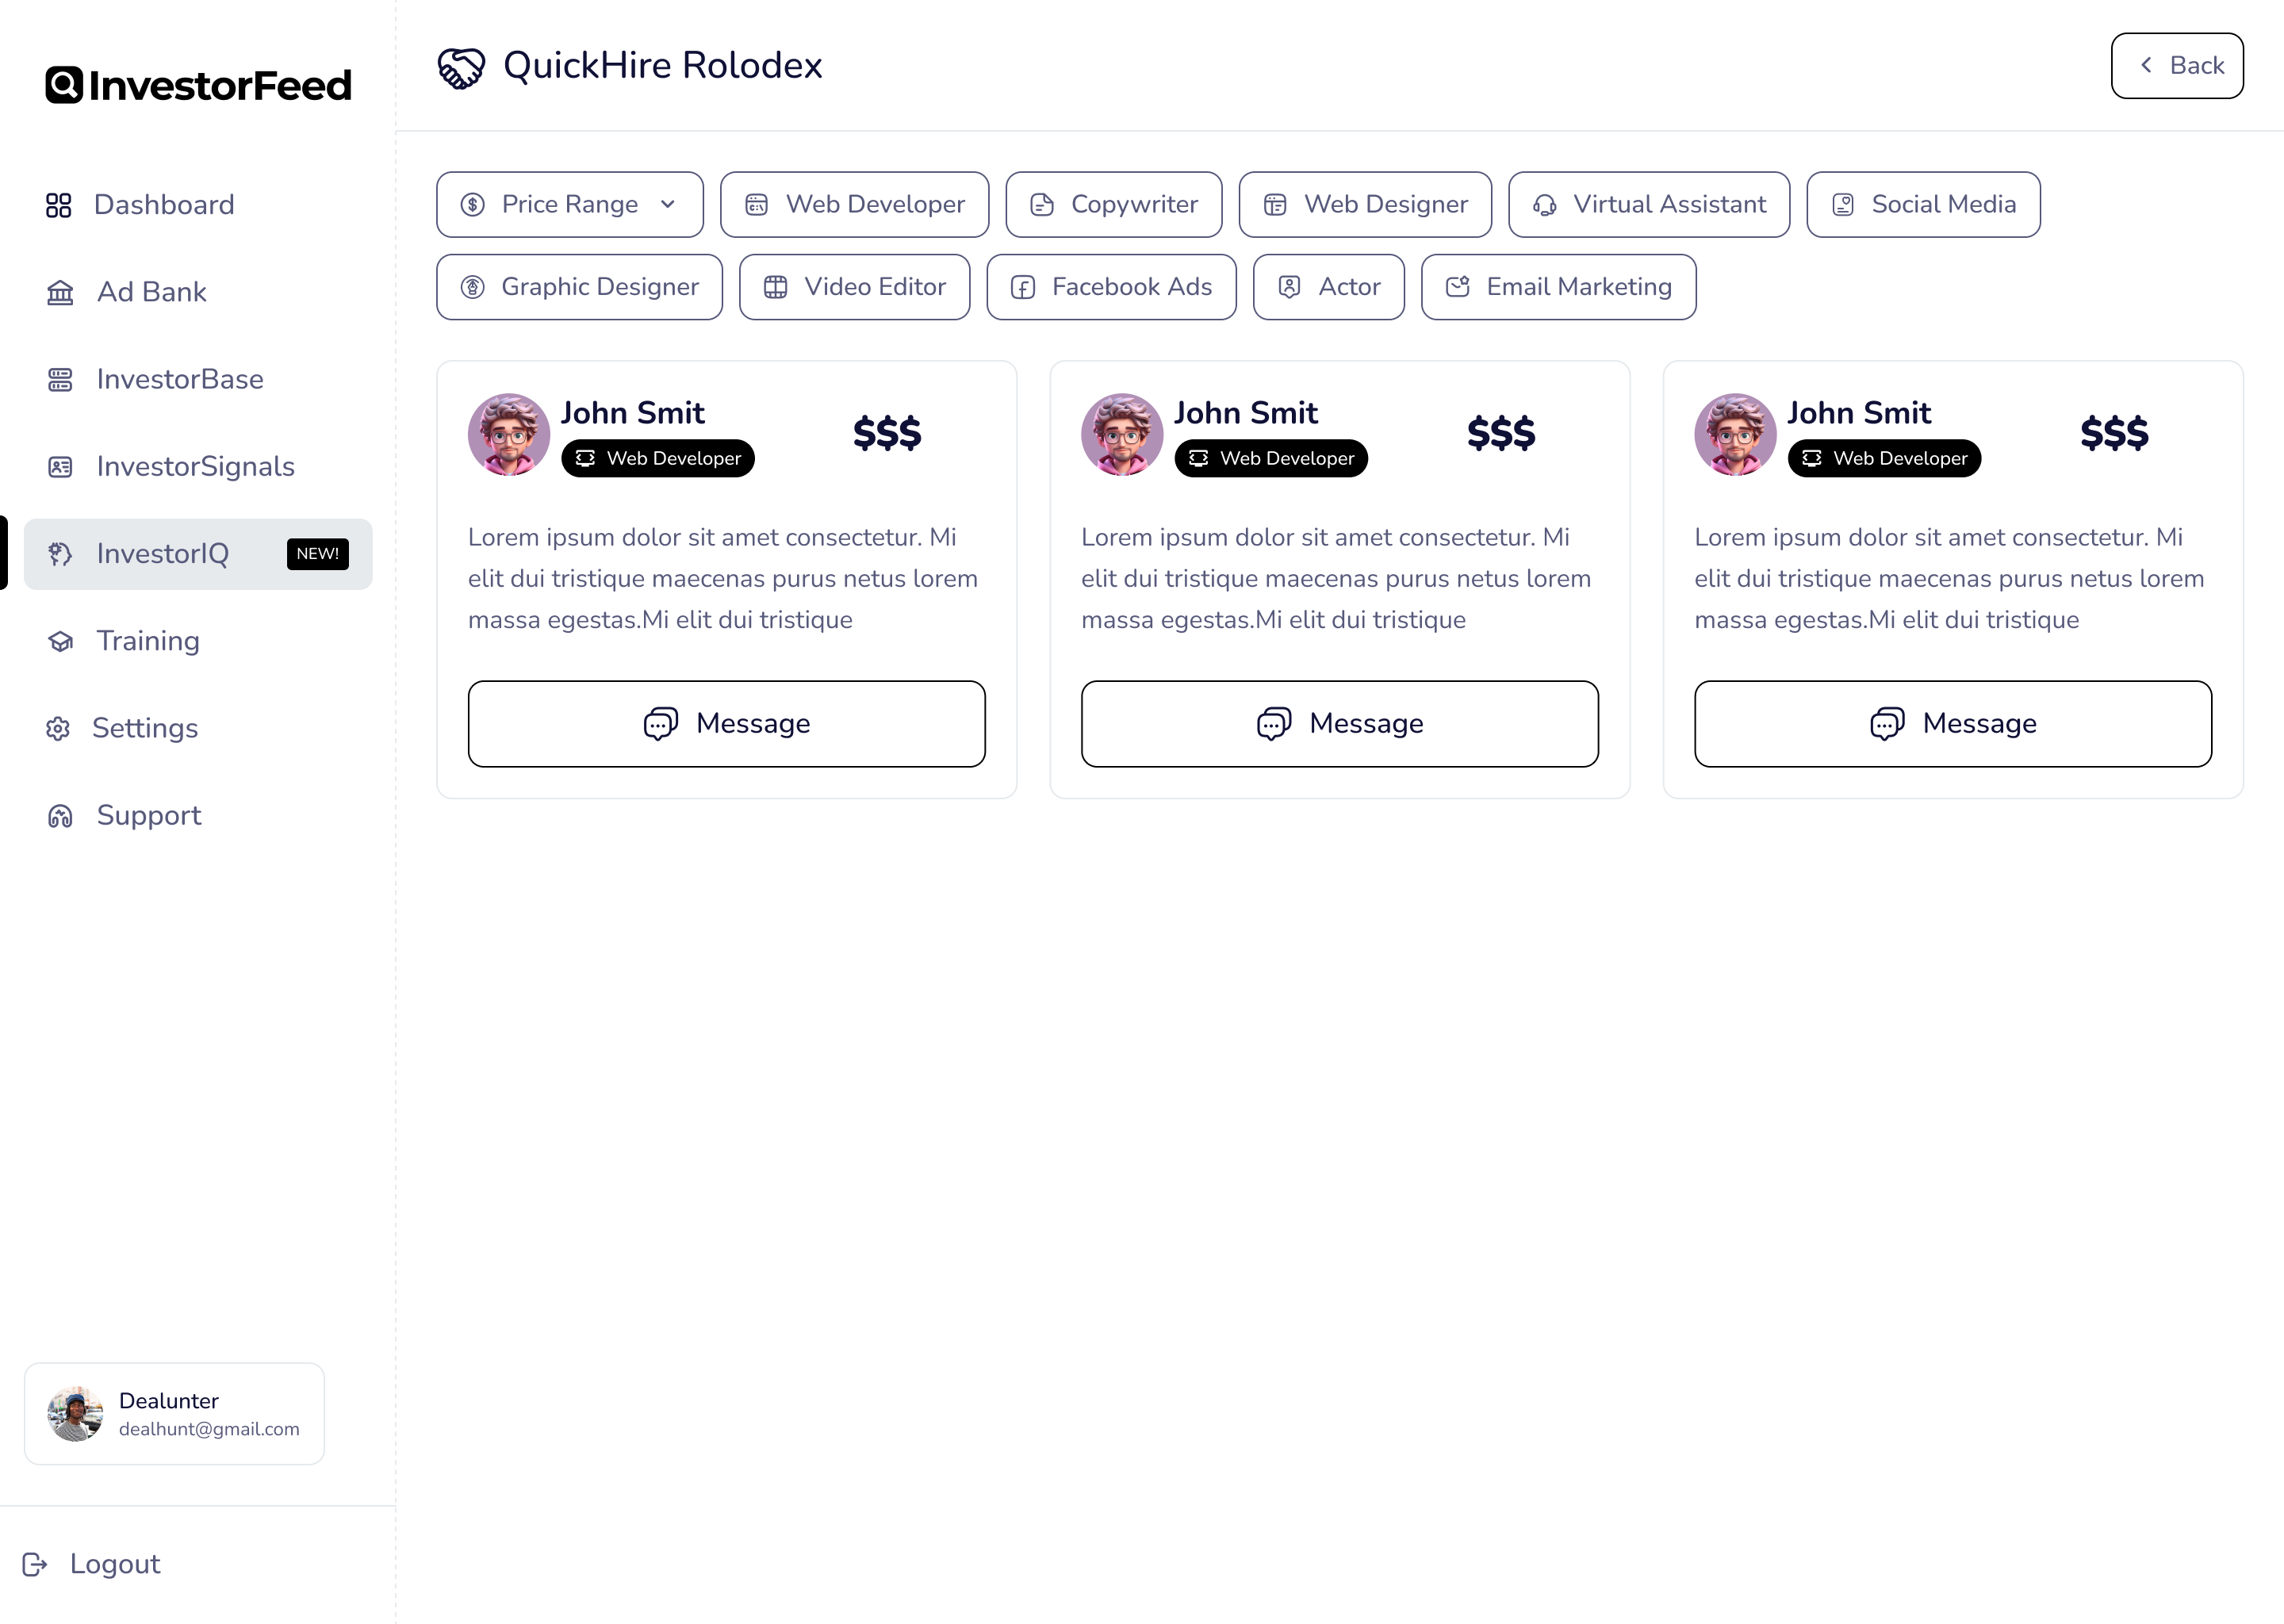
Task: Click the InvestorBase server icon
Action: pos(60,380)
